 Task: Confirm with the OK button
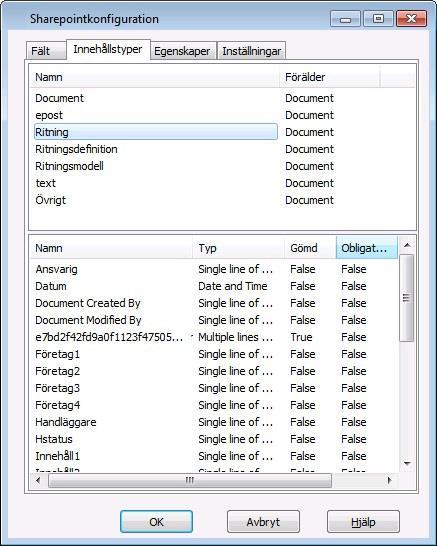(156, 522)
